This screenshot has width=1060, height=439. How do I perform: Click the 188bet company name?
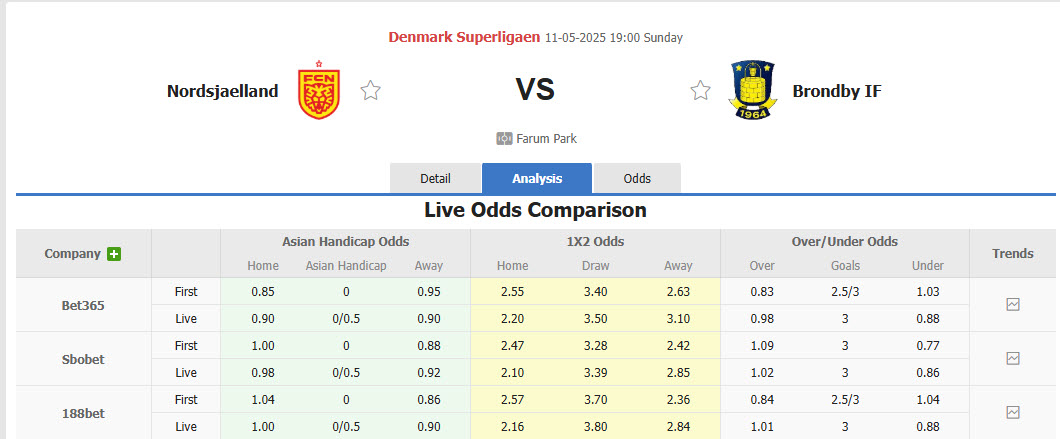pyautogui.click(x=83, y=412)
